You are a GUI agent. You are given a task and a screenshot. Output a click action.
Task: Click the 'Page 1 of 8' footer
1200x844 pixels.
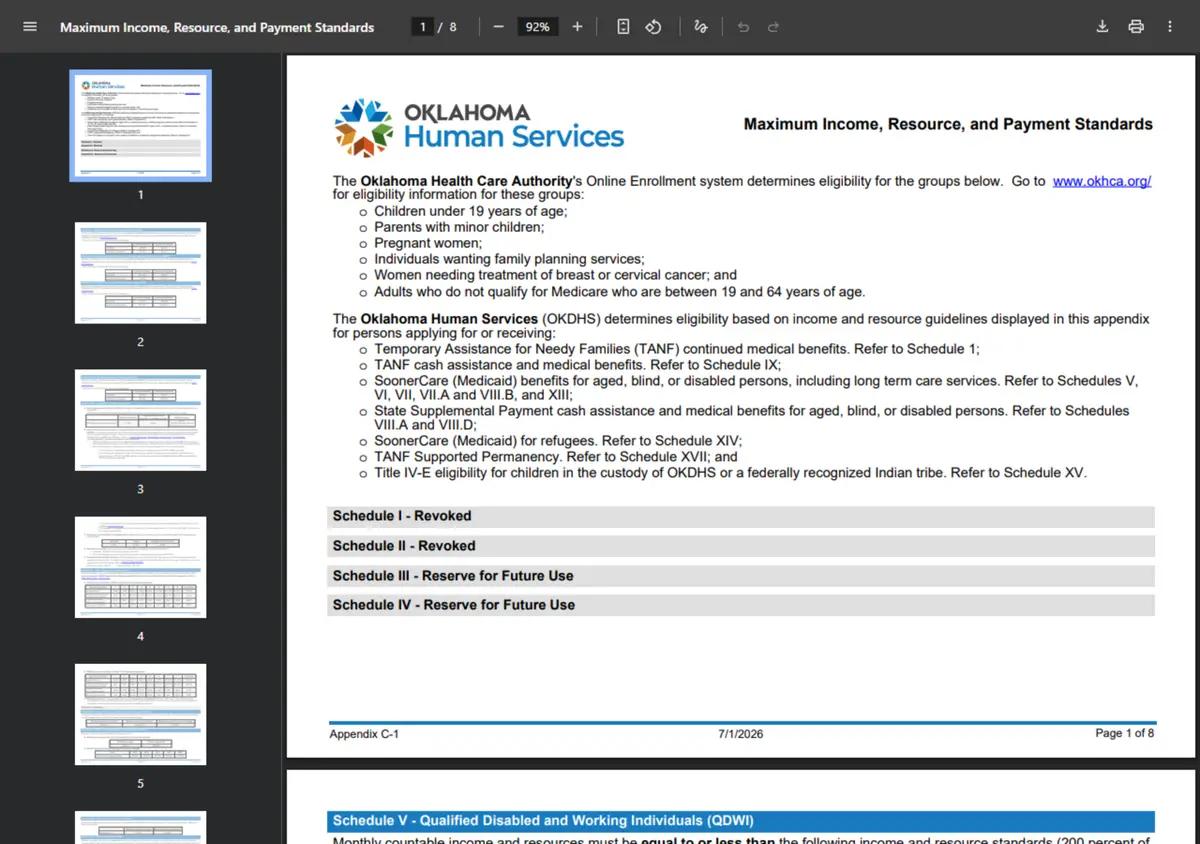point(1124,733)
